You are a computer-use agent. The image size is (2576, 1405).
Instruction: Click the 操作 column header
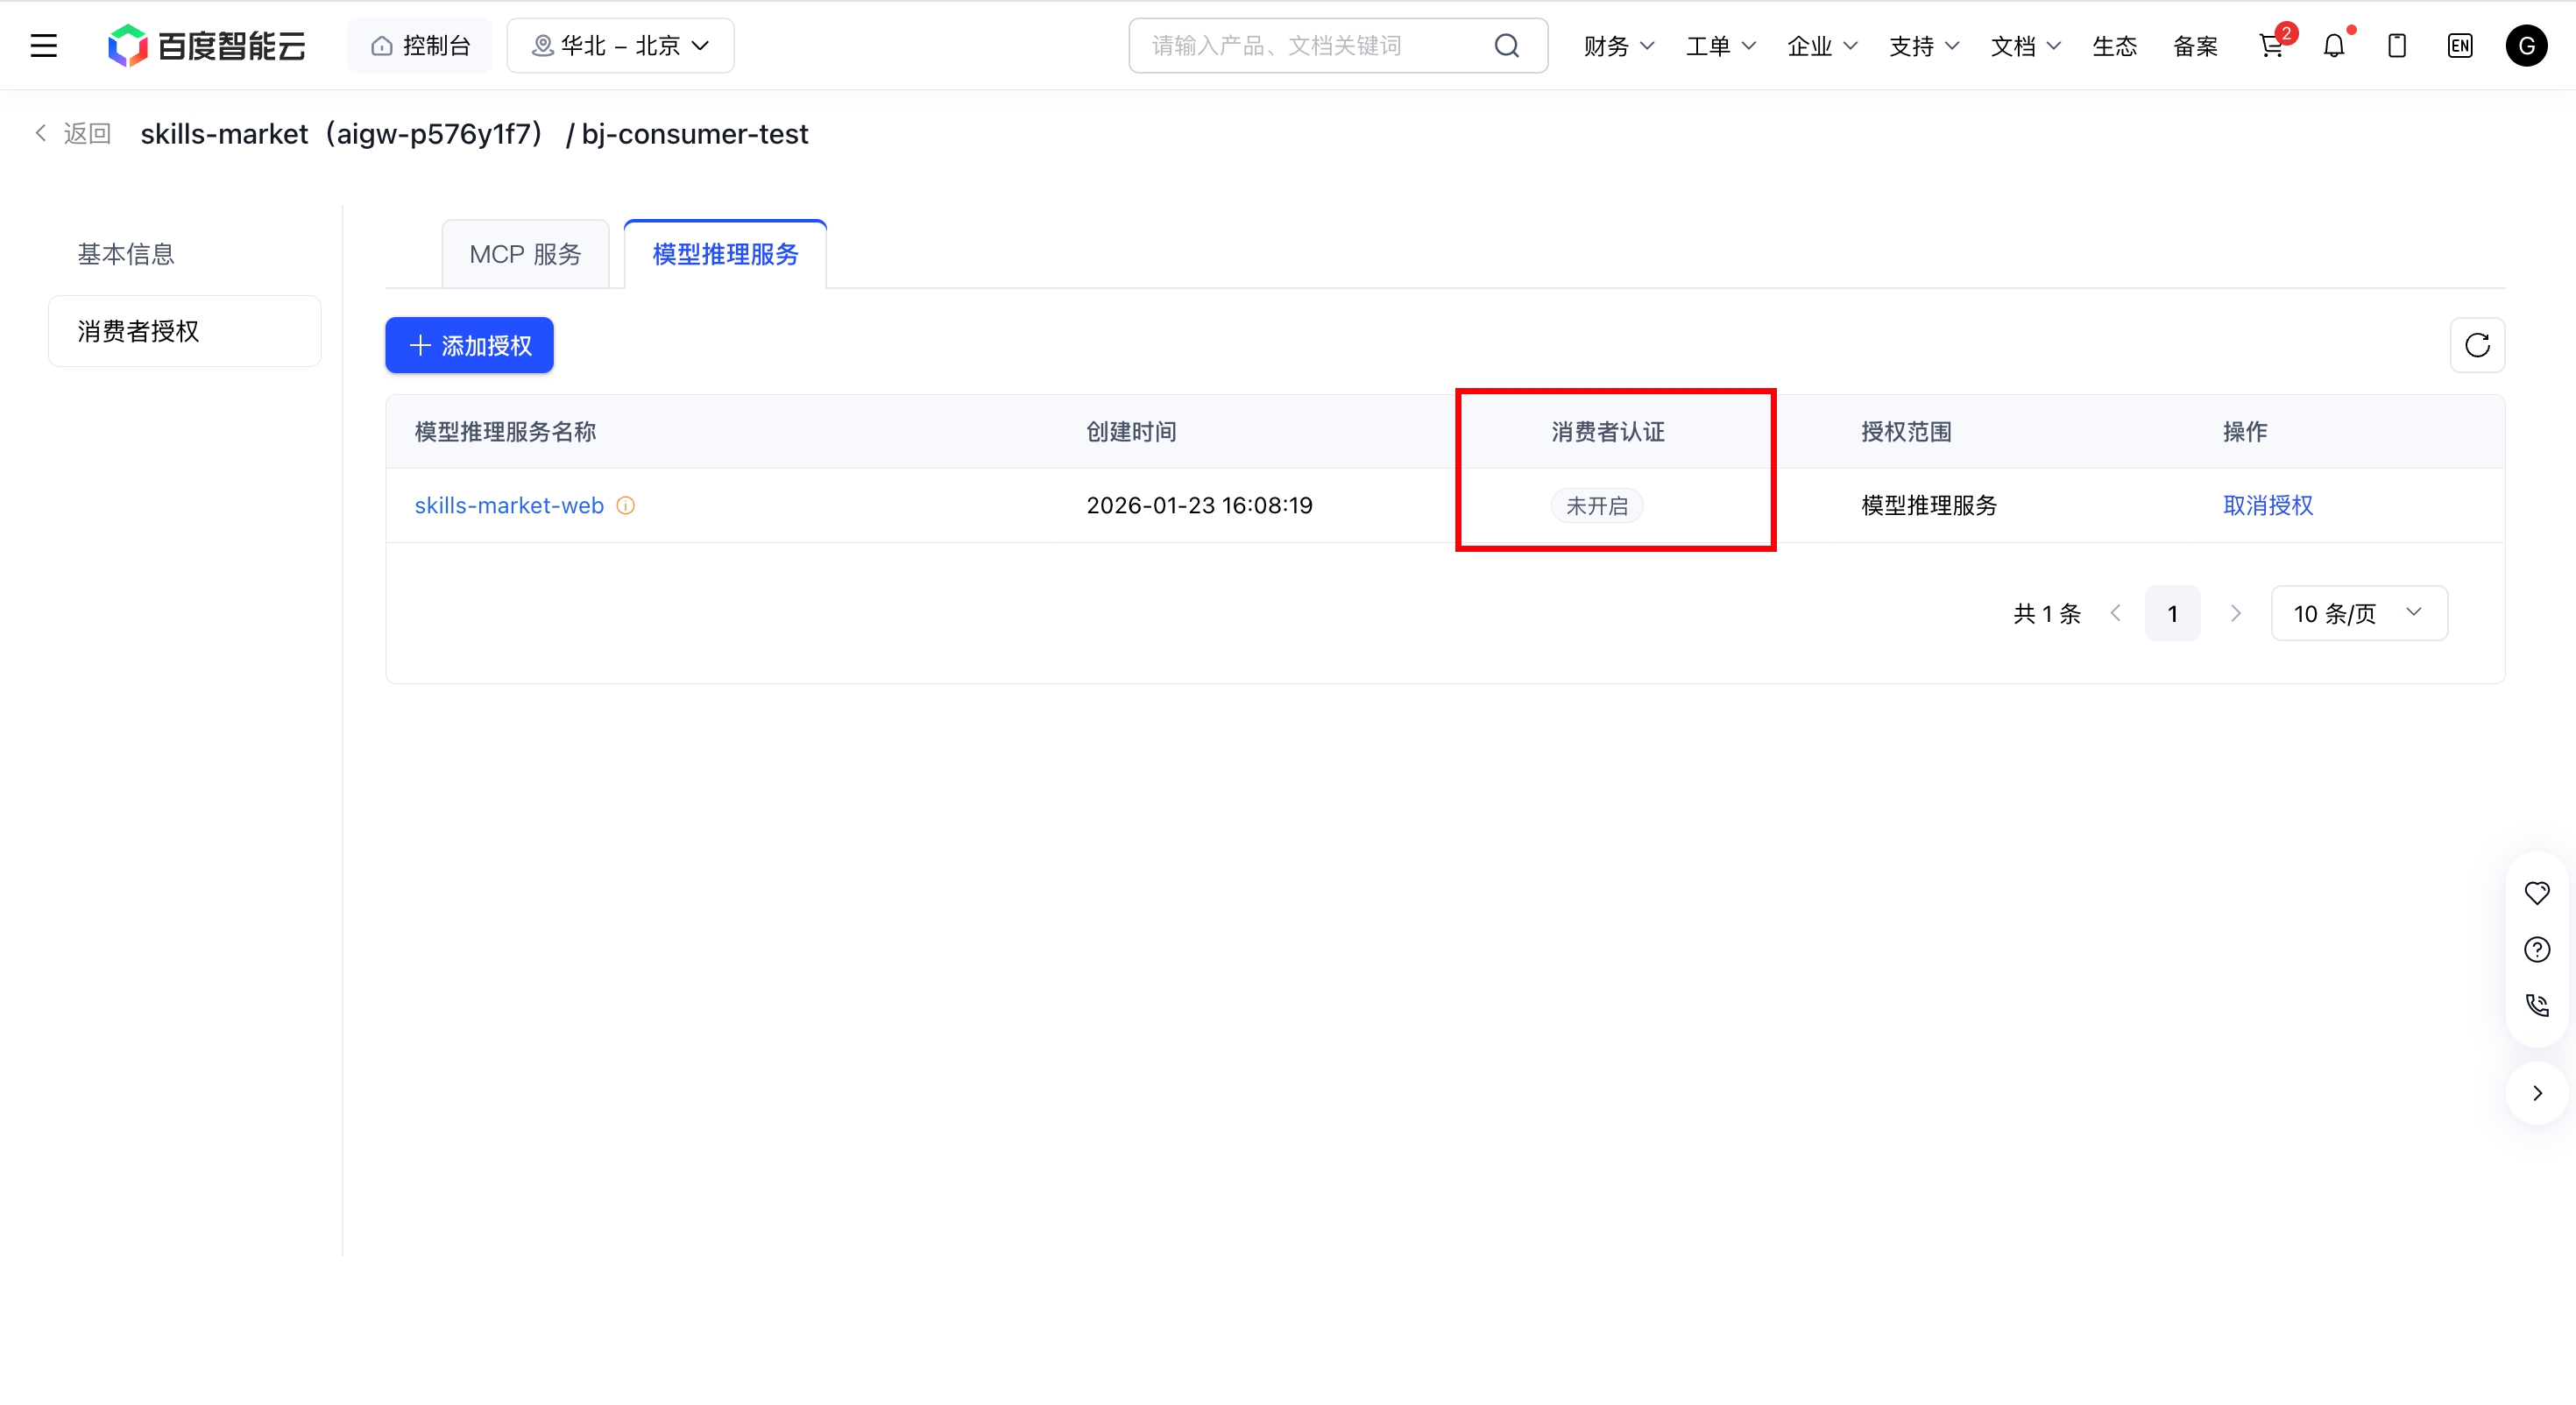(2245, 432)
